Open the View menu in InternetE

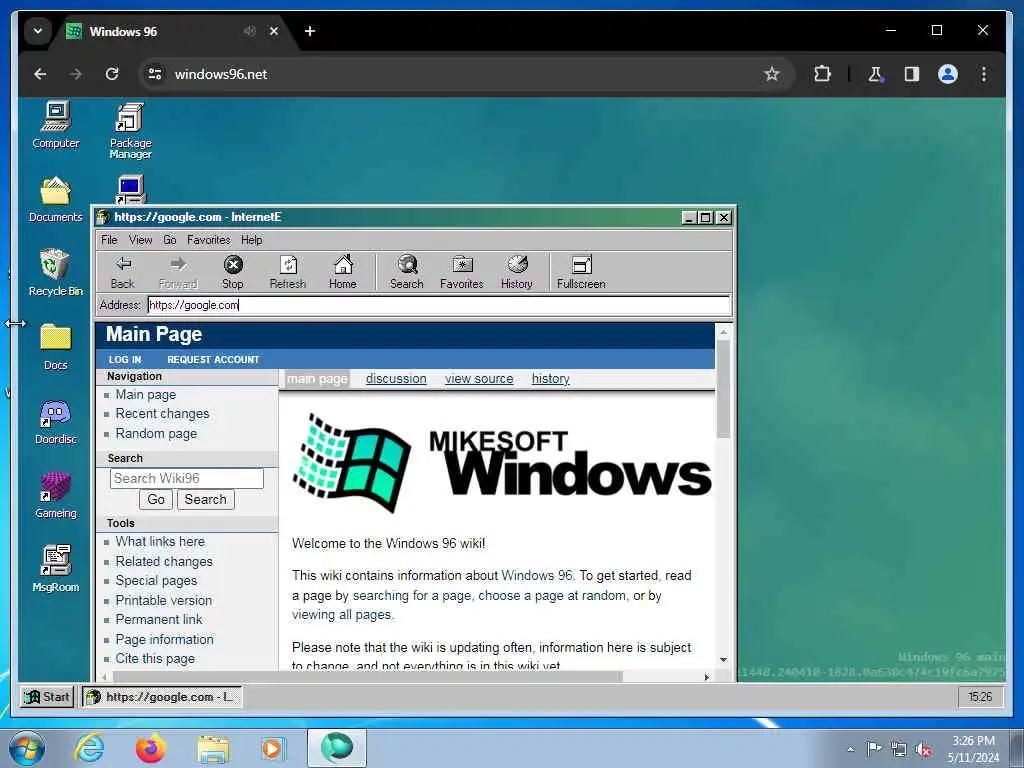coord(140,240)
